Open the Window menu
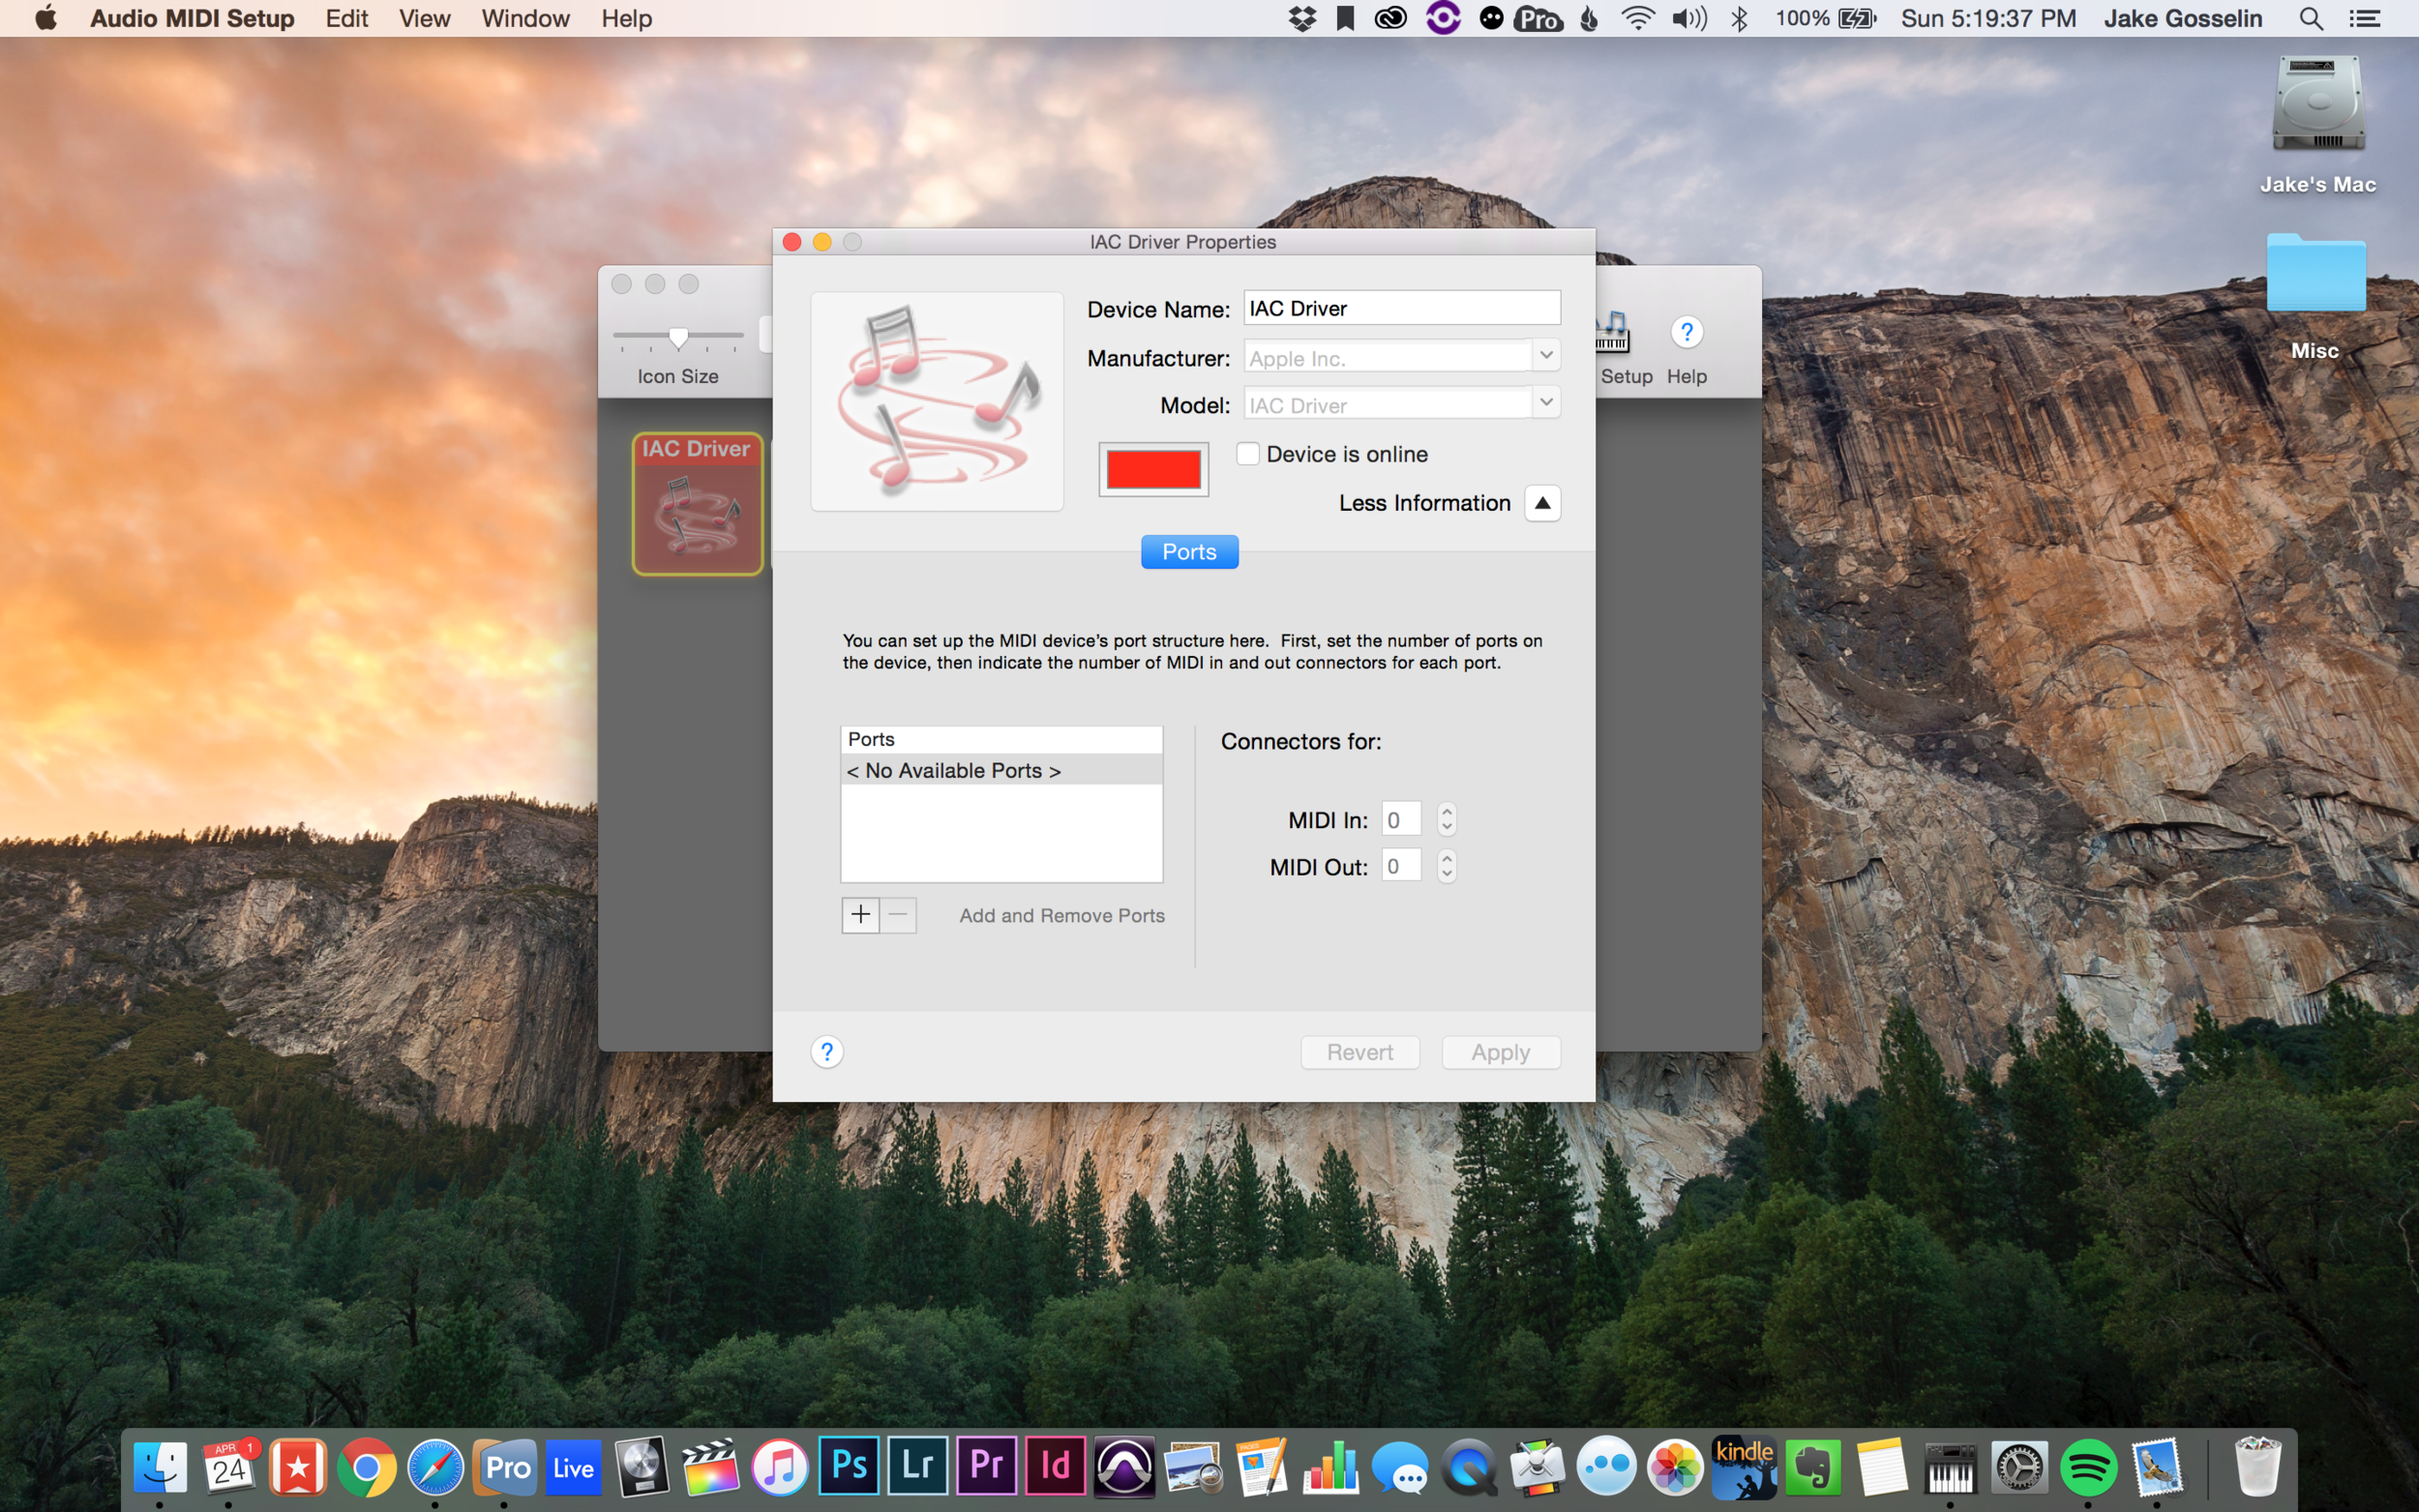Viewport: 2419px width, 1512px height. [525, 18]
